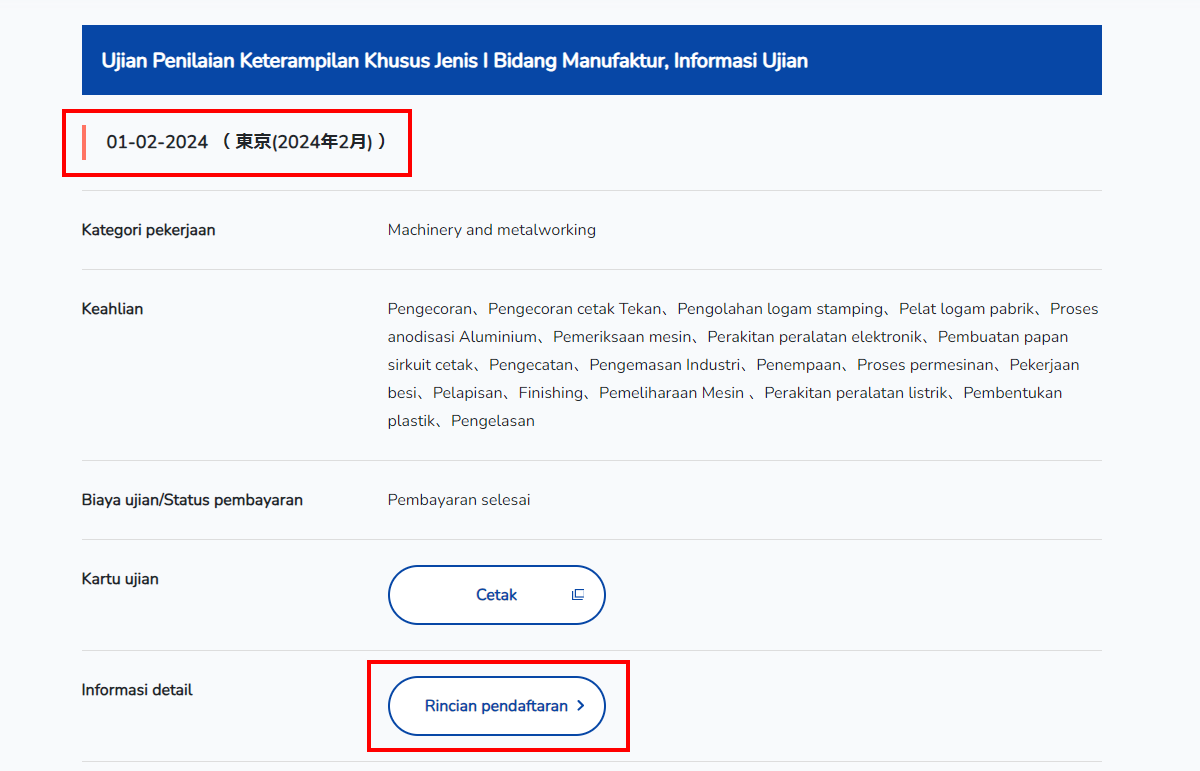Click the red accent bar beside the date
1200x771 pixels.
coord(84,143)
